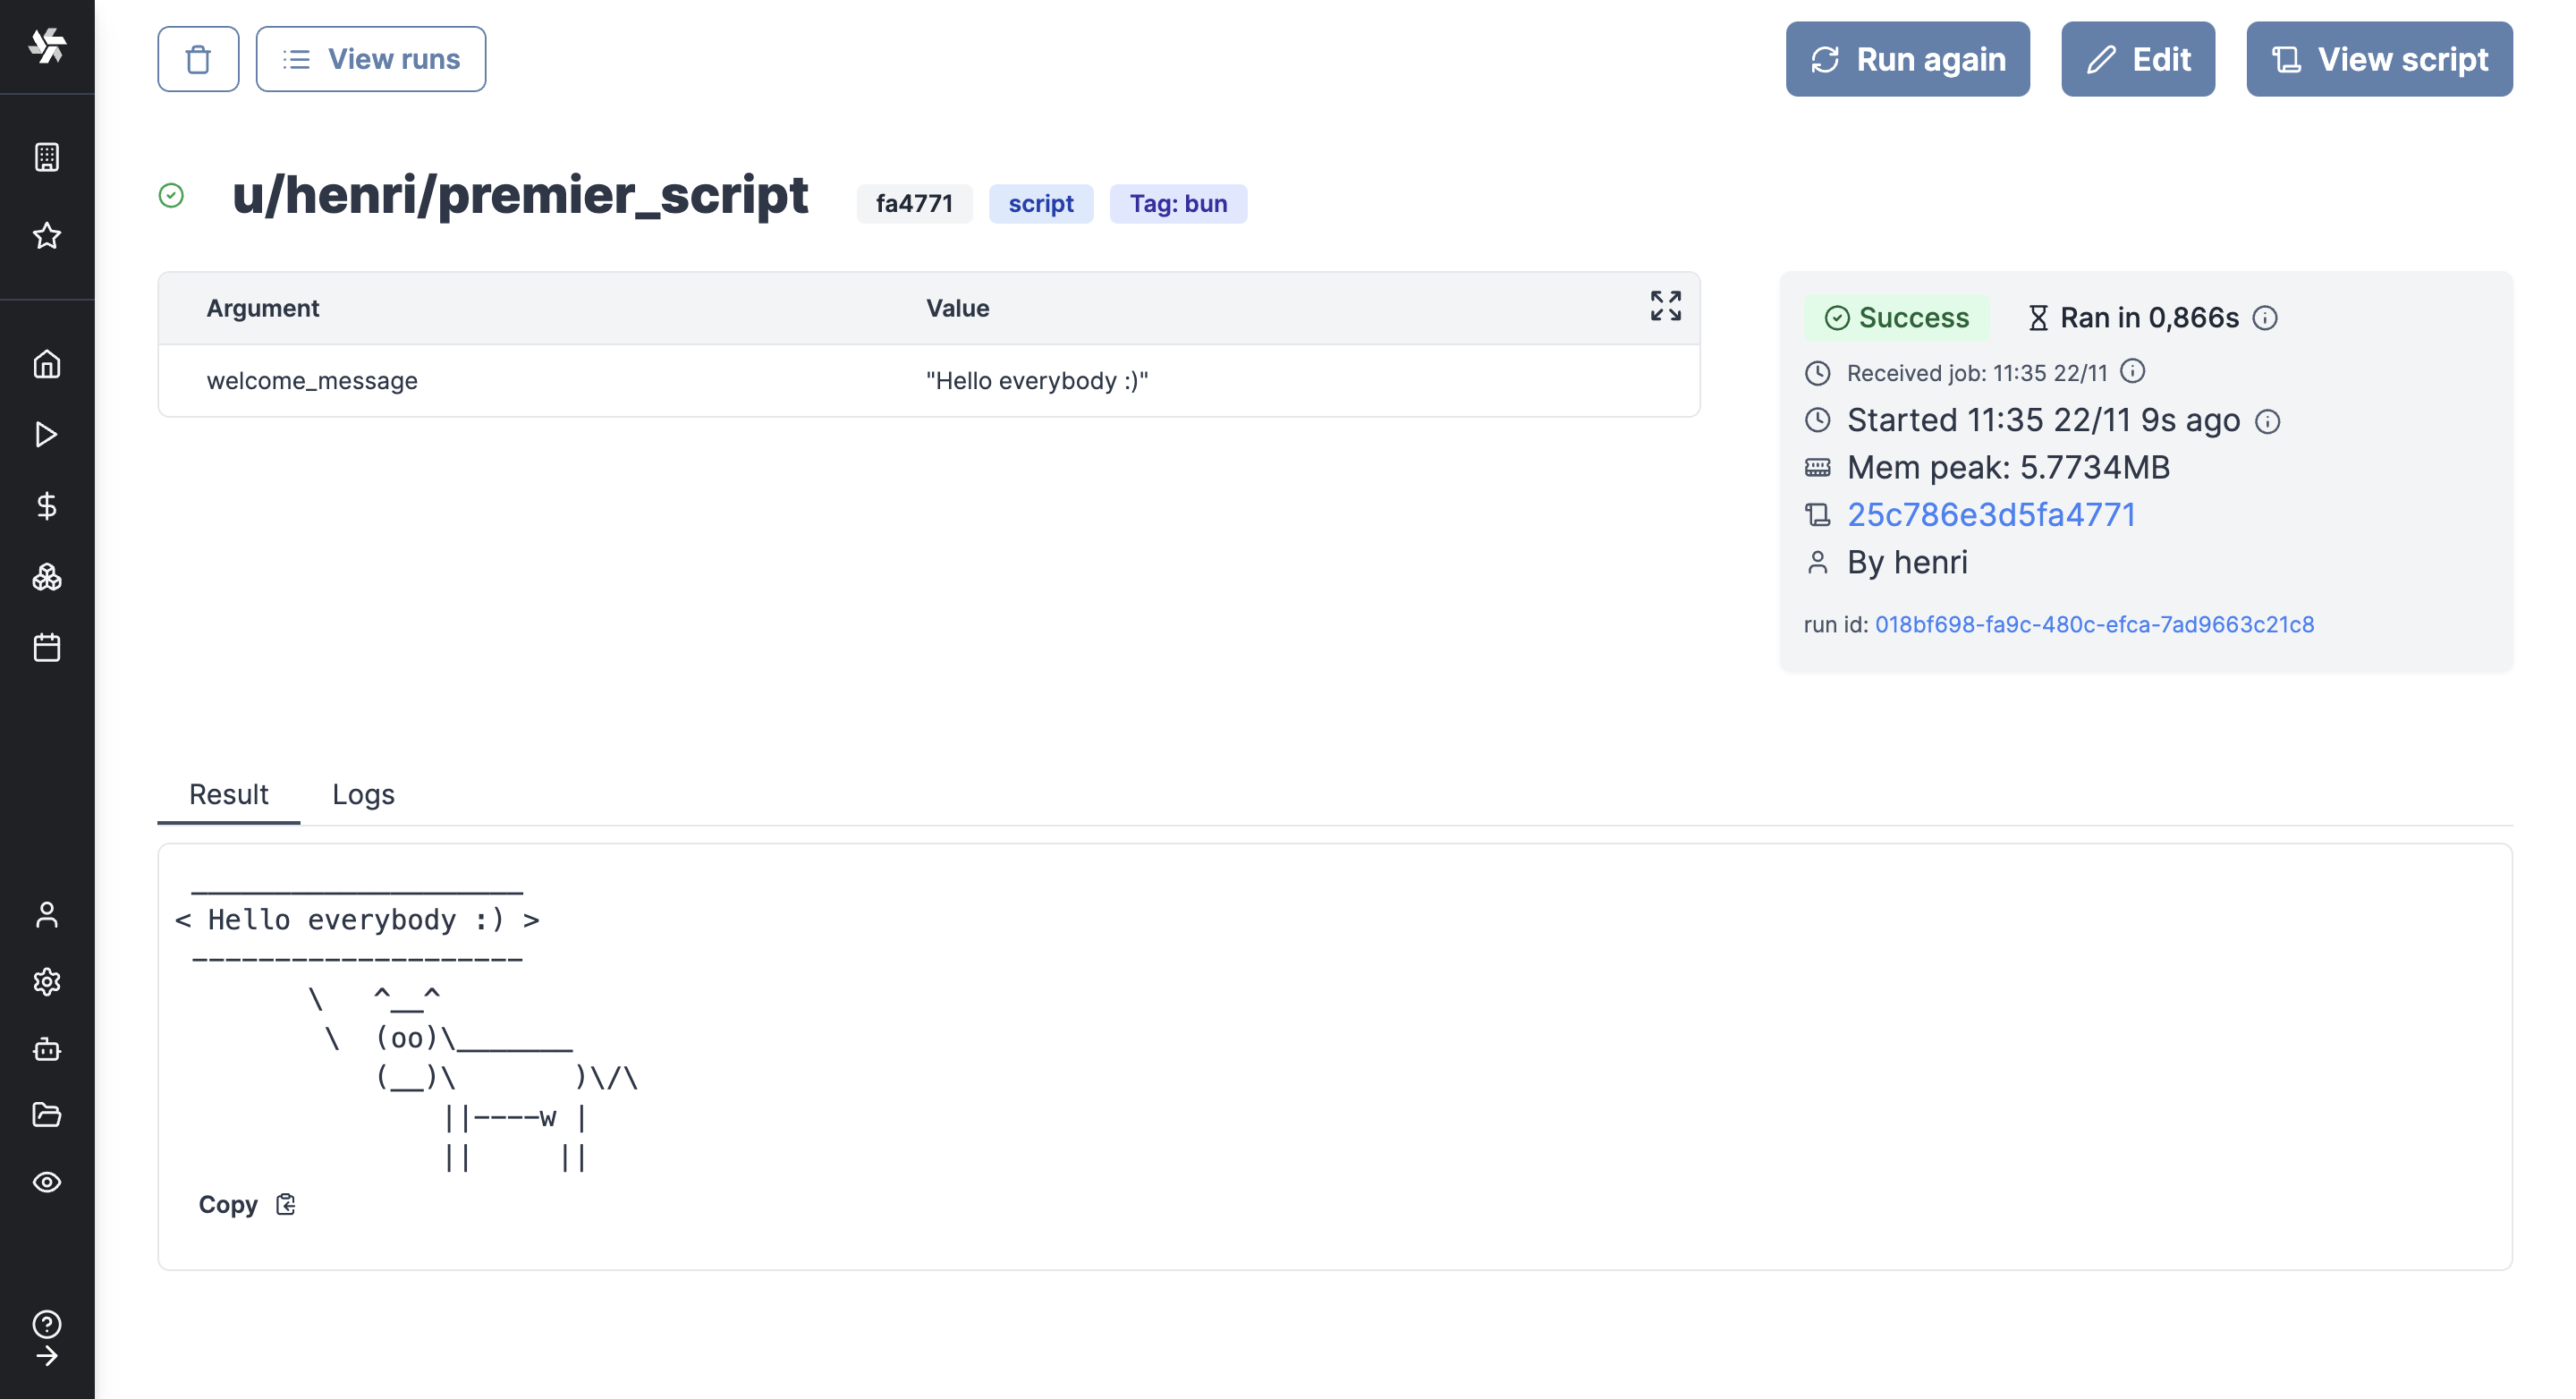Open the workspace building icon in sidebar
This screenshot has height=1399, width=2576.
coord(47,157)
